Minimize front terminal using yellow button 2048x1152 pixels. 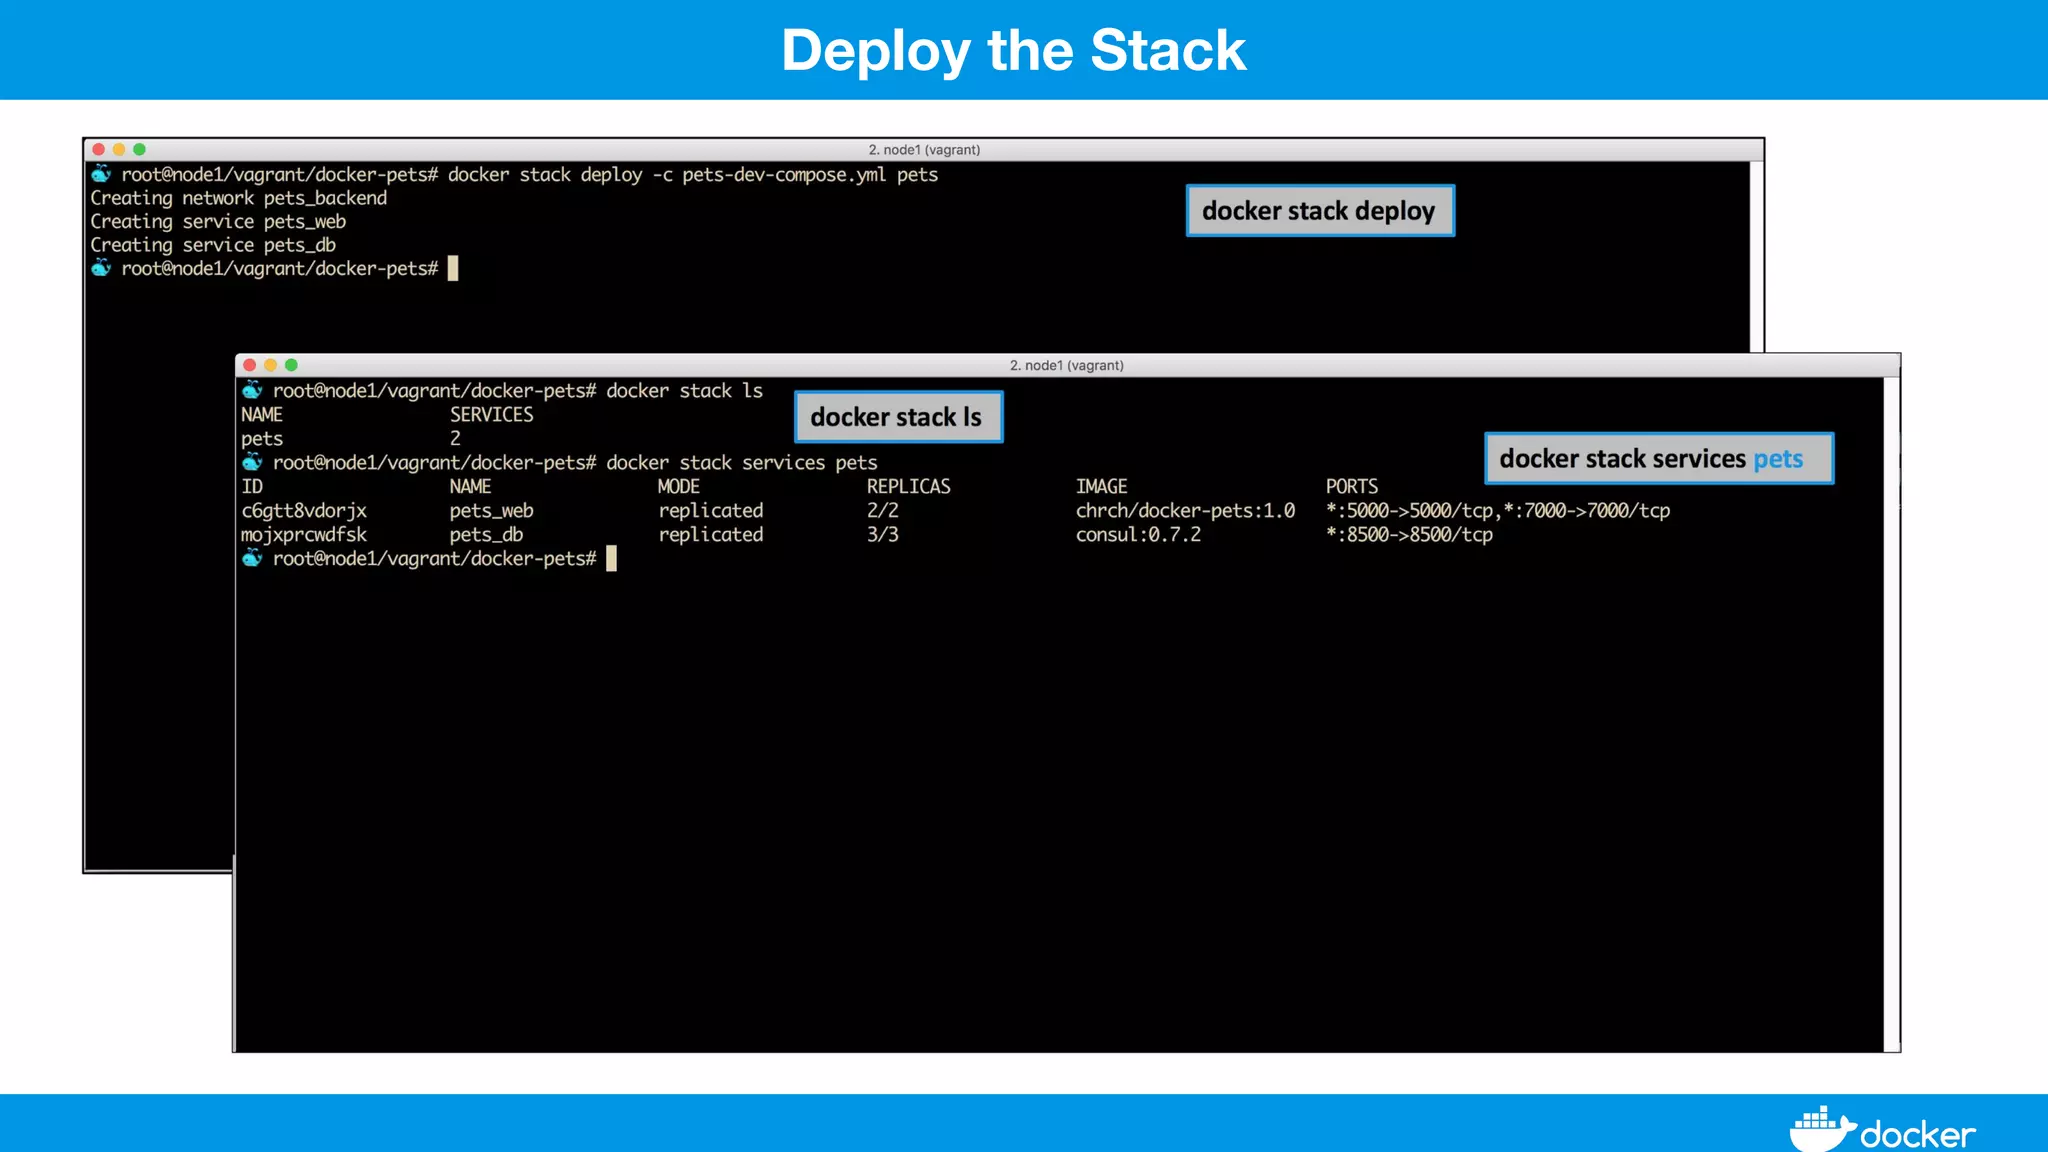(x=270, y=365)
